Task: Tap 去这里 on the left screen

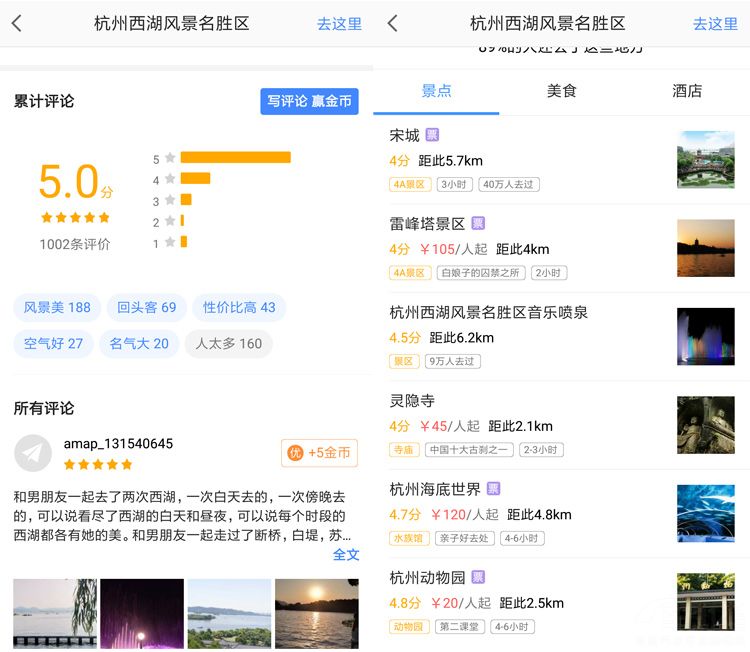Action: [x=339, y=24]
